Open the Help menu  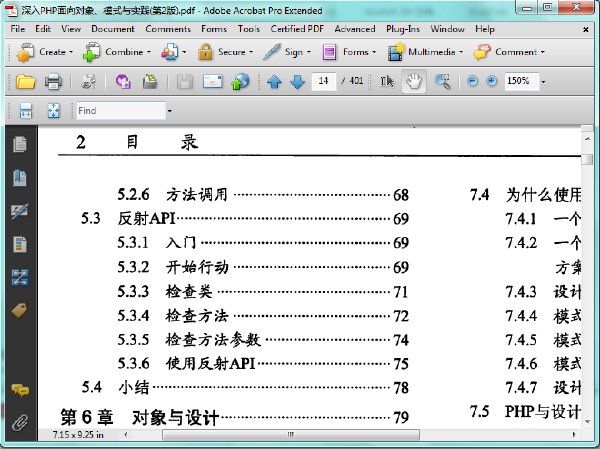[x=485, y=29]
